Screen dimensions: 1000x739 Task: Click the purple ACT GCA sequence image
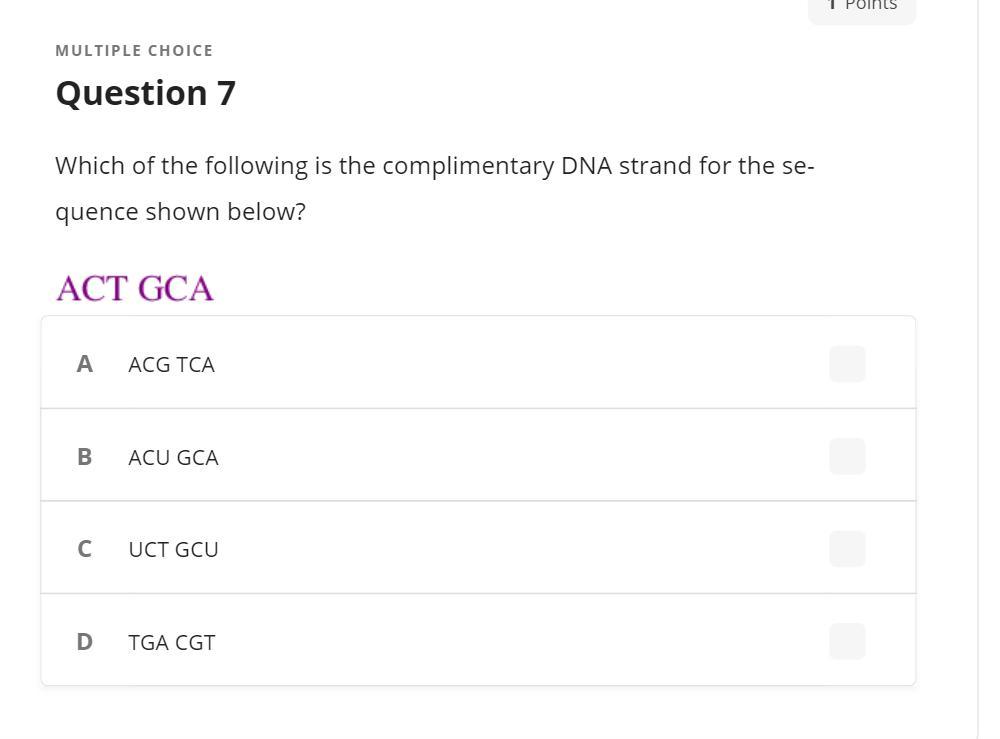pyautogui.click(x=135, y=289)
